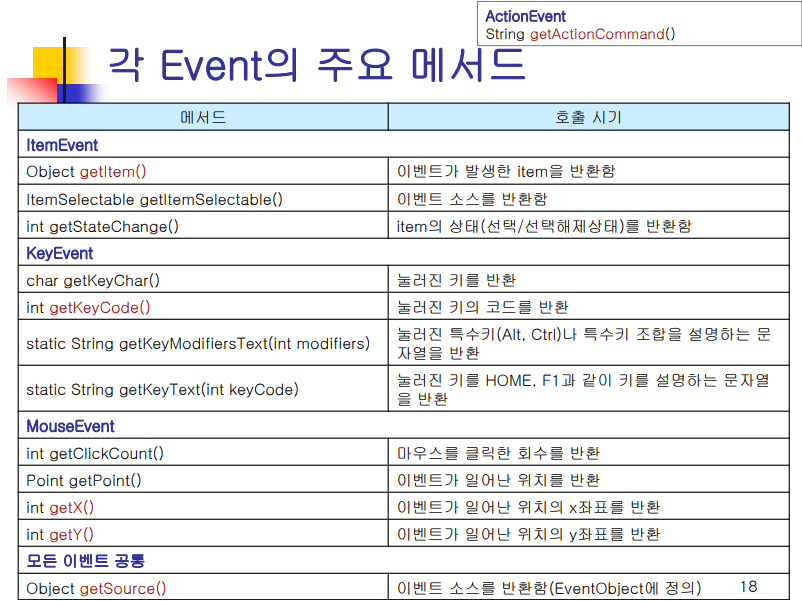Click the '모든 이벤트 공통' section heading
This screenshot has width=802, height=601.
tap(85, 561)
